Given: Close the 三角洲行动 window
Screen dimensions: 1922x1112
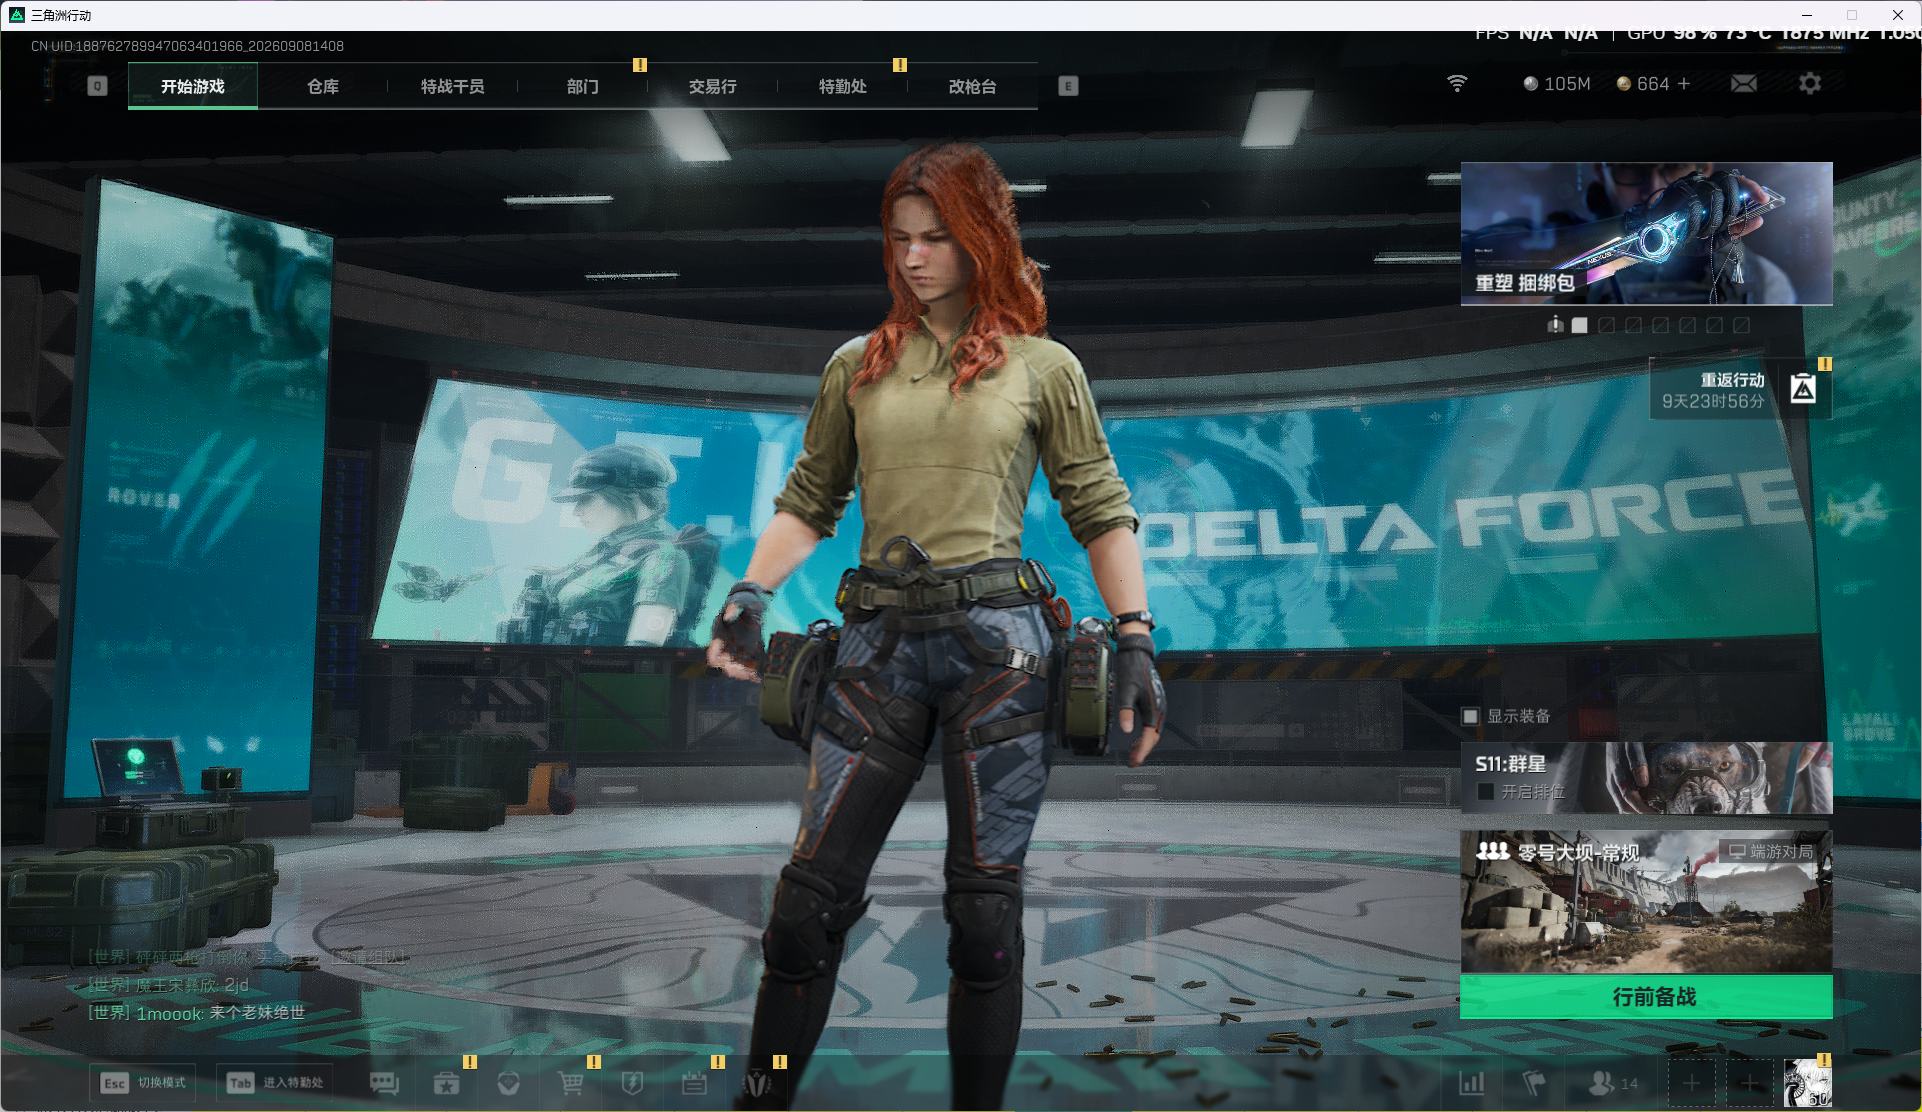Looking at the screenshot, I should coord(1897,15).
